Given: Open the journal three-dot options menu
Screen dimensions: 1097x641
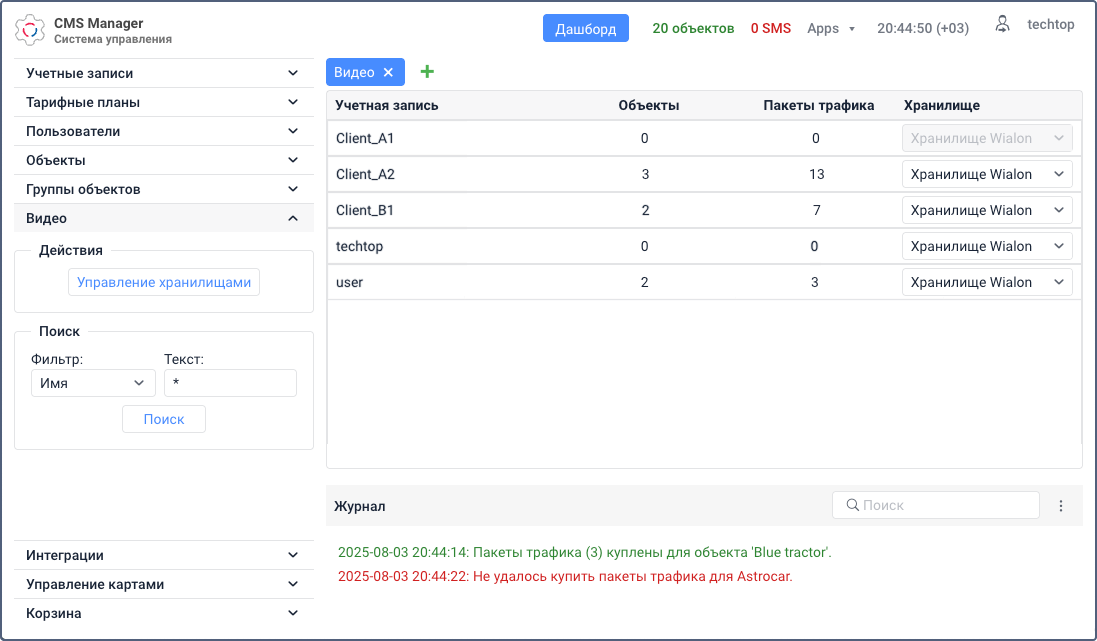Looking at the screenshot, I should coord(1061,506).
